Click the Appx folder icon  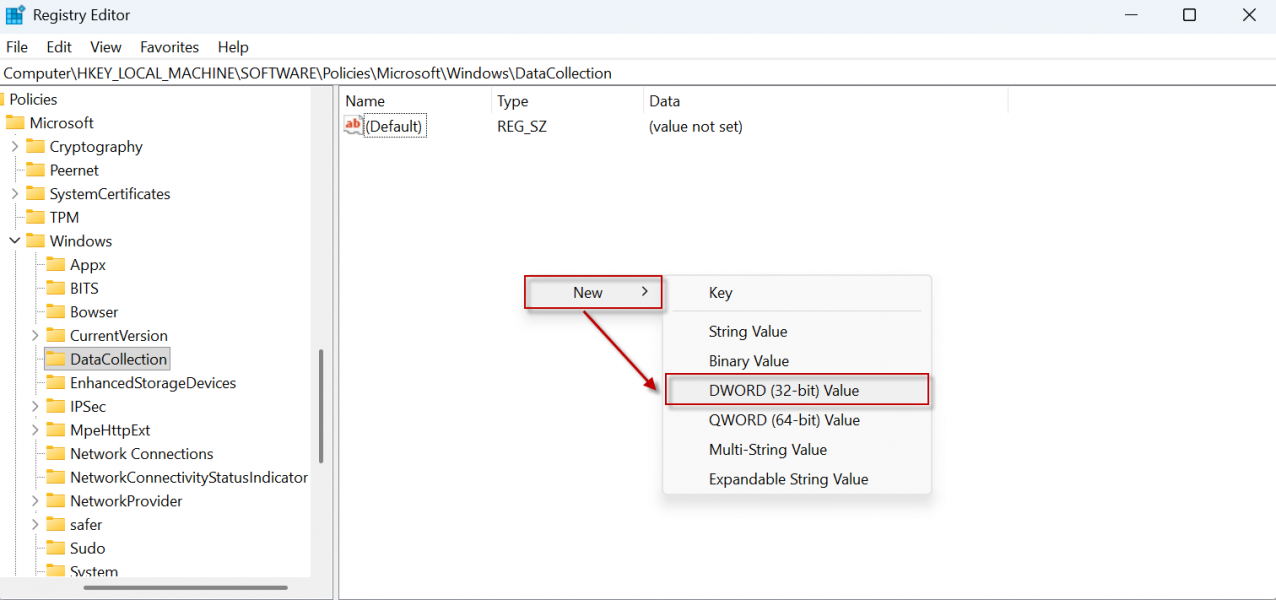55,265
